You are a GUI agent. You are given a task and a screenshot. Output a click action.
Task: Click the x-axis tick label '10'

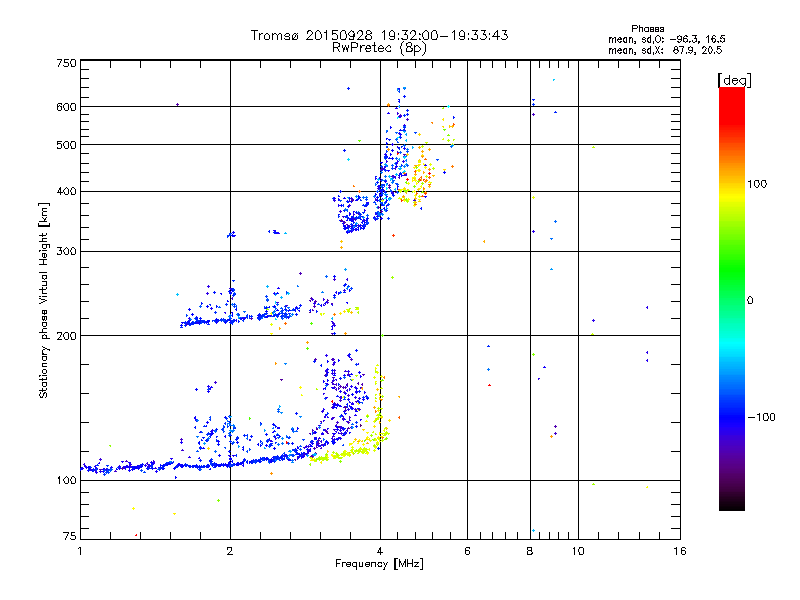point(578,551)
